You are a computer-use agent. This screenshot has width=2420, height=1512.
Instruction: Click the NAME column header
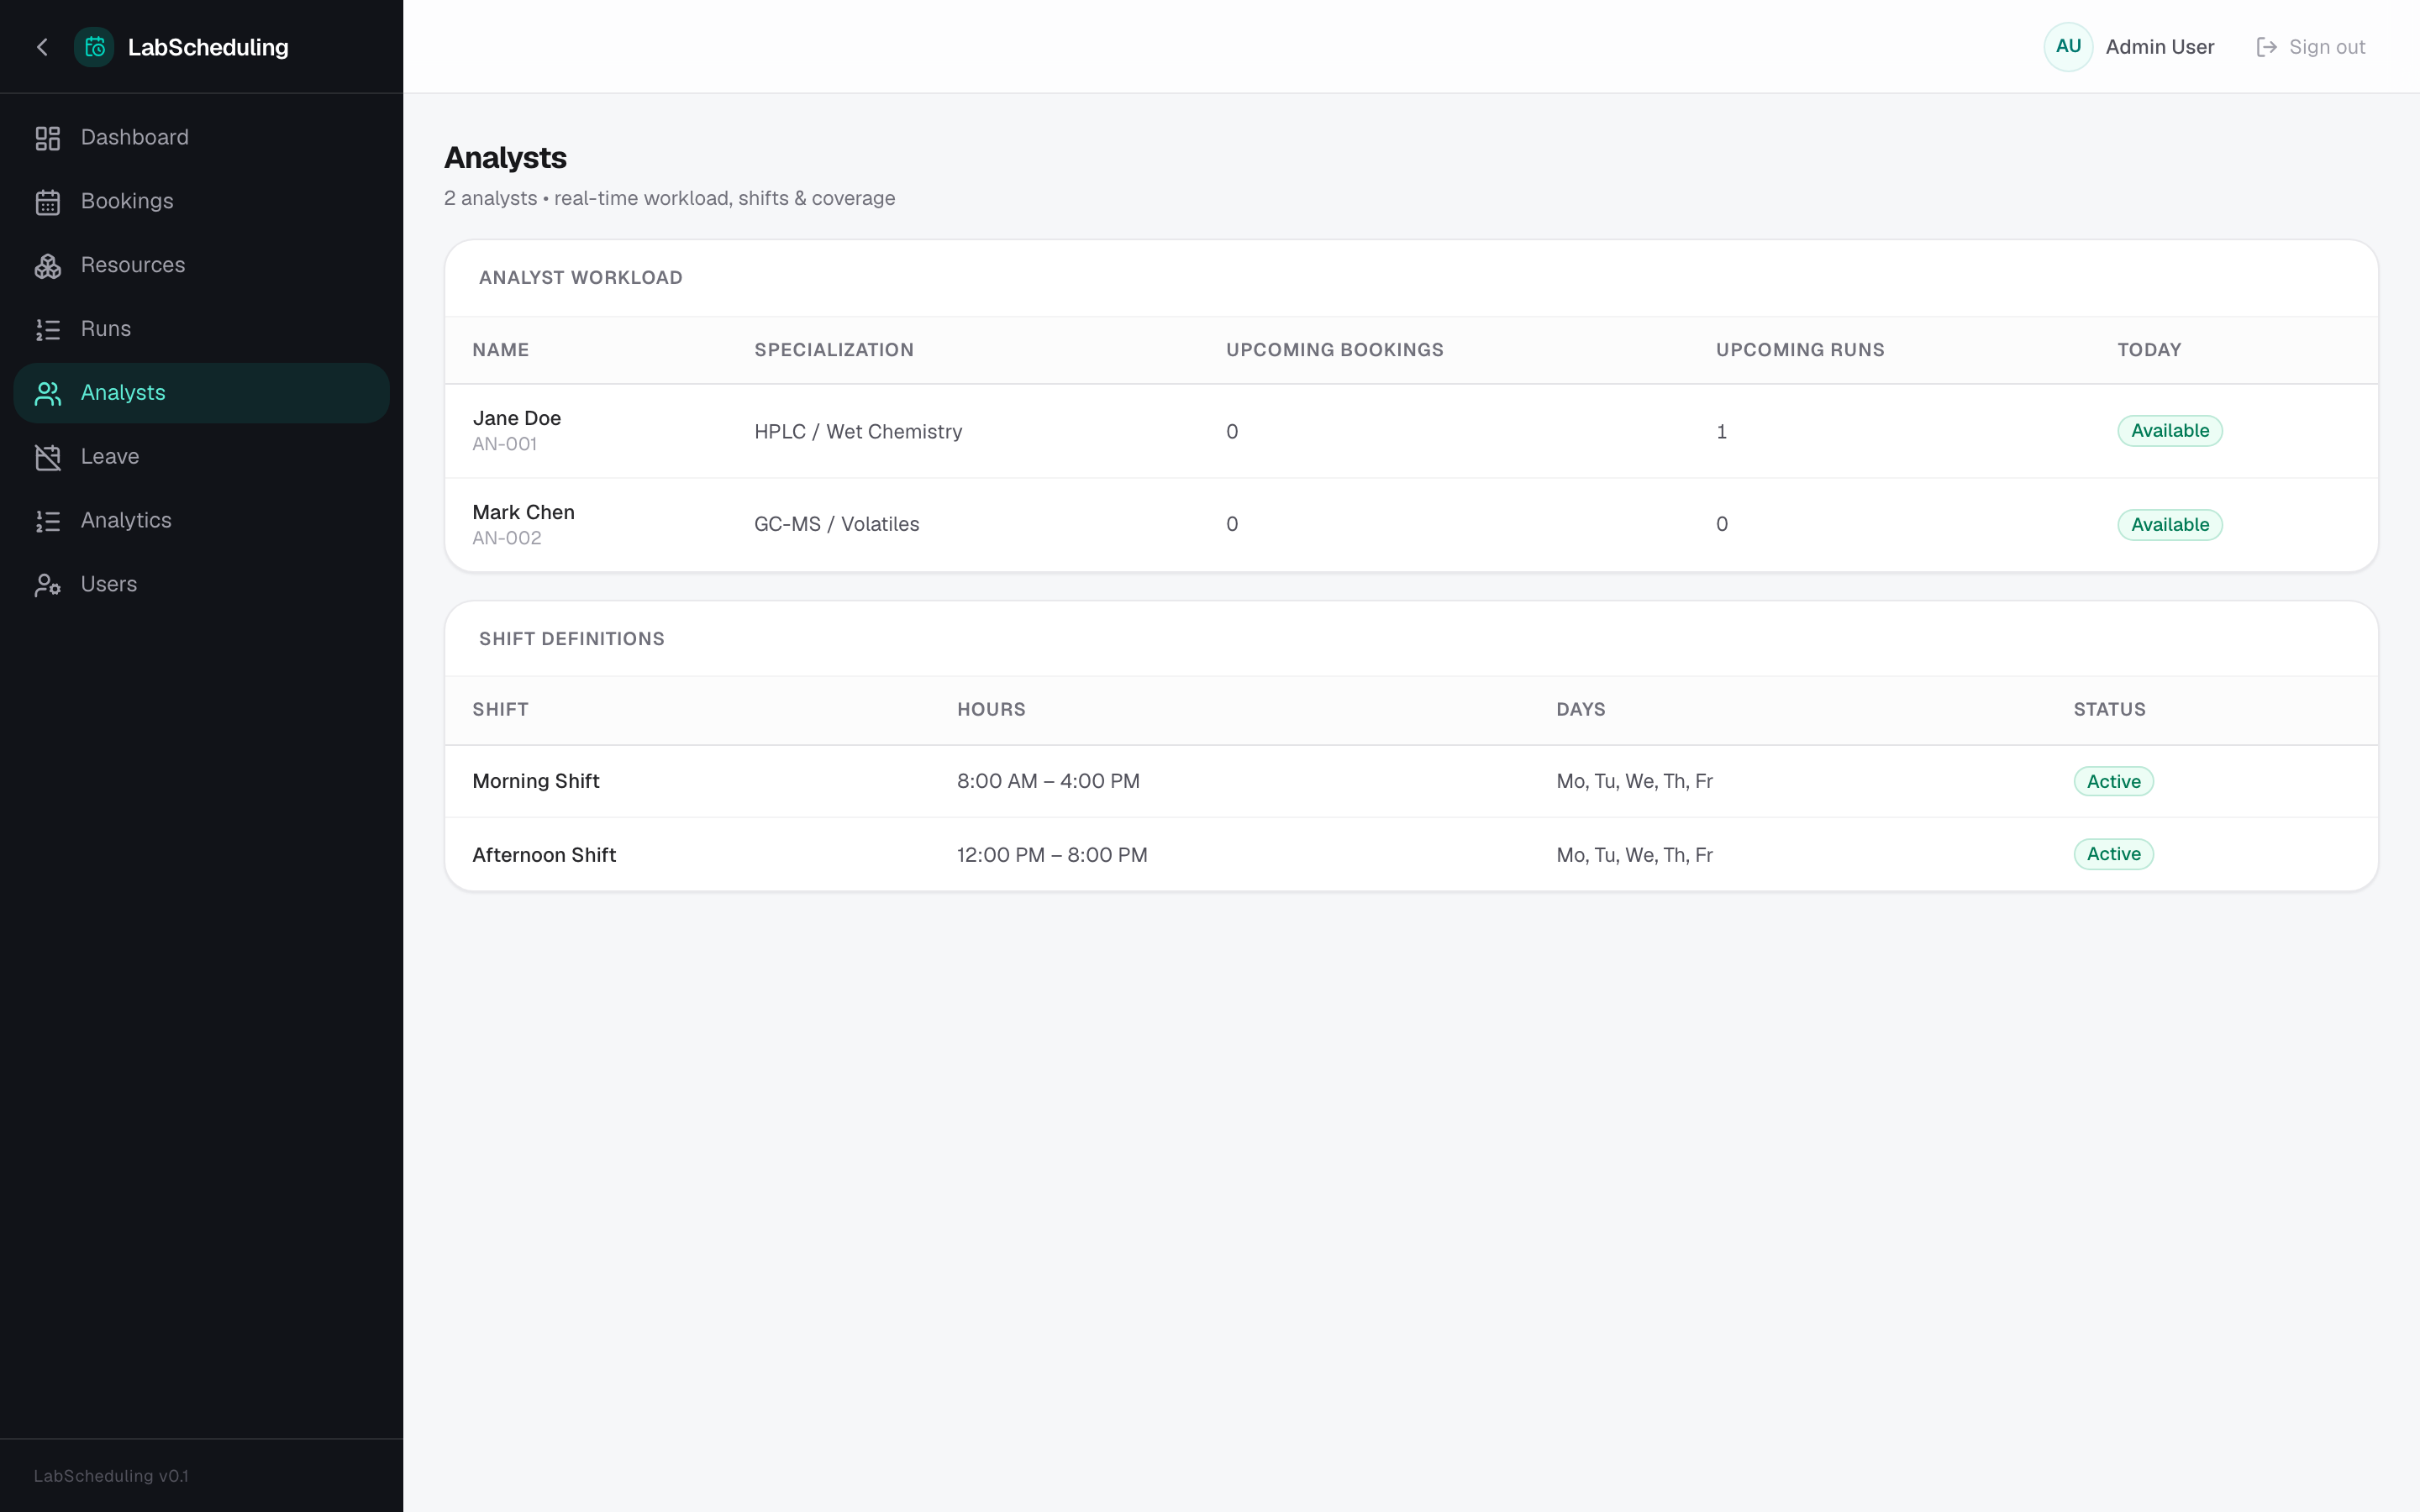tap(500, 350)
